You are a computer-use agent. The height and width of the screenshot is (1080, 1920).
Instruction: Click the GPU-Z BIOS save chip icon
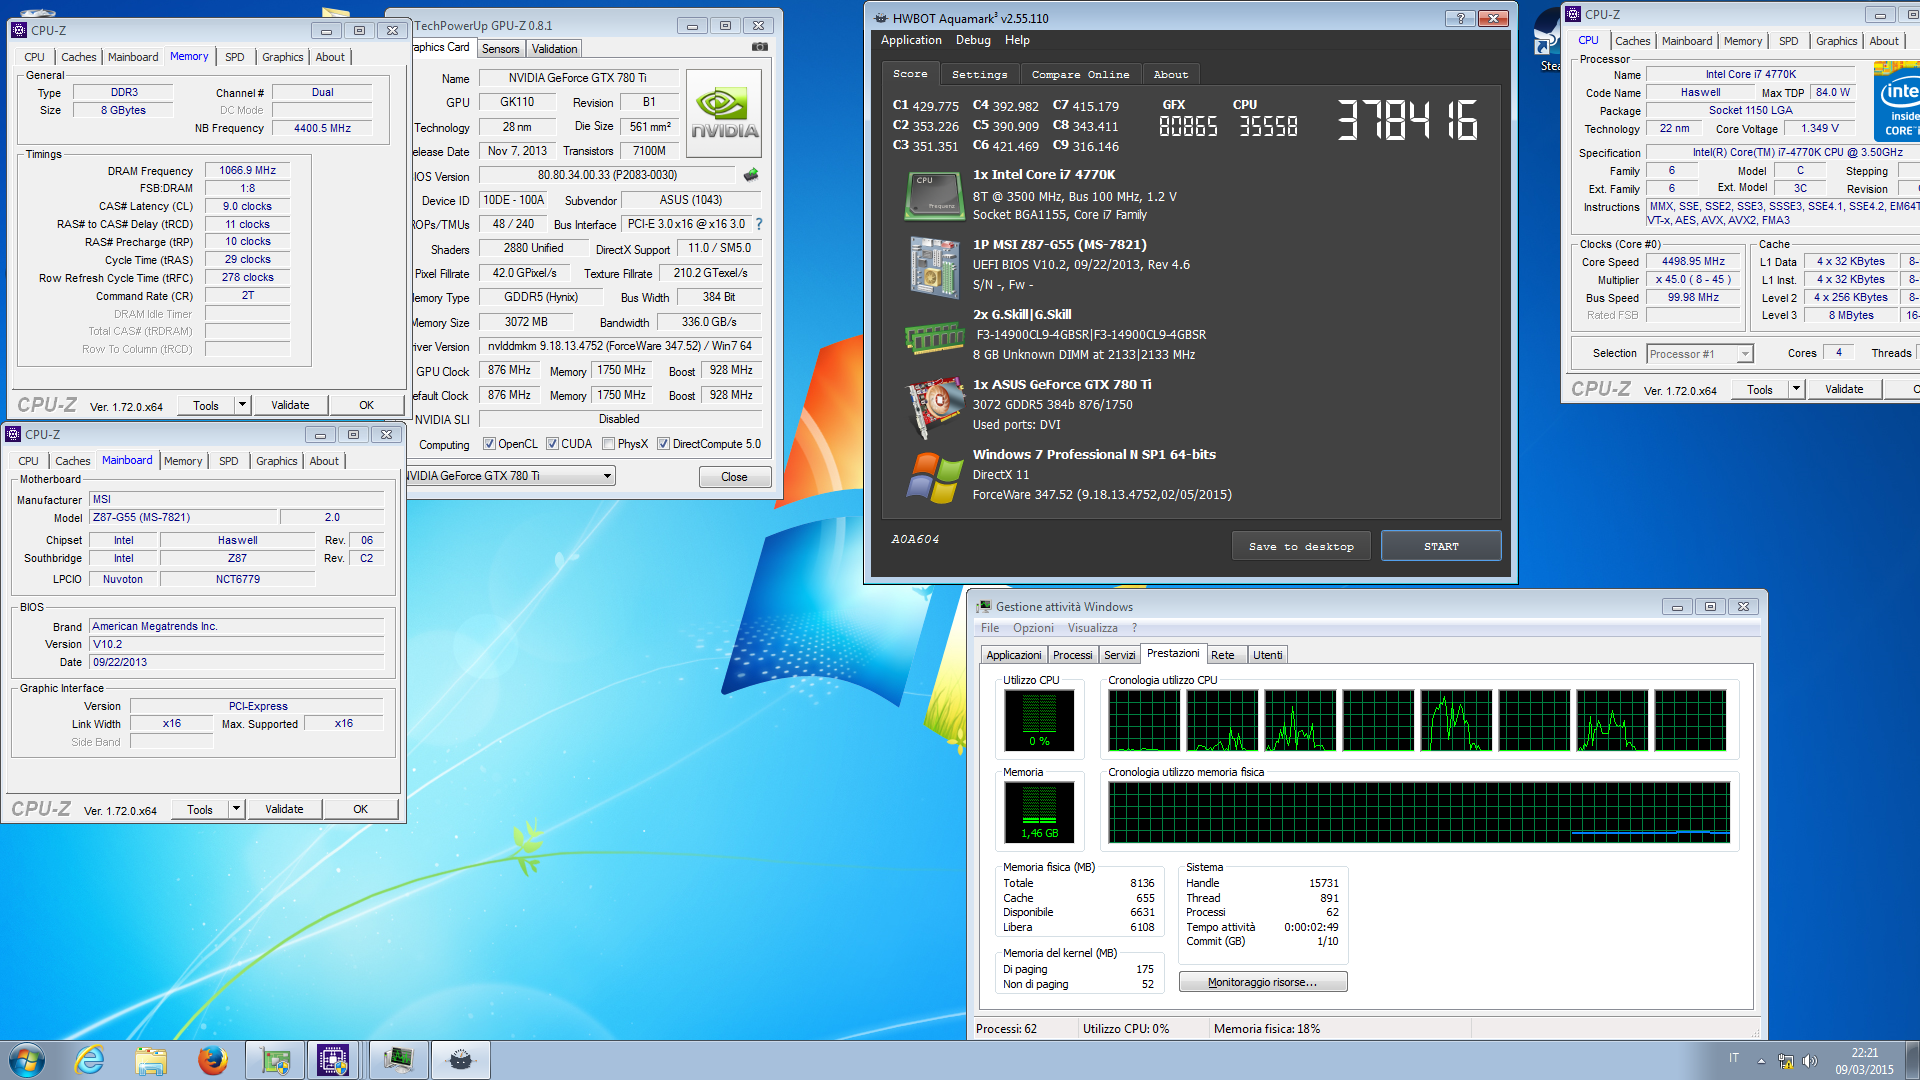(751, 175)
